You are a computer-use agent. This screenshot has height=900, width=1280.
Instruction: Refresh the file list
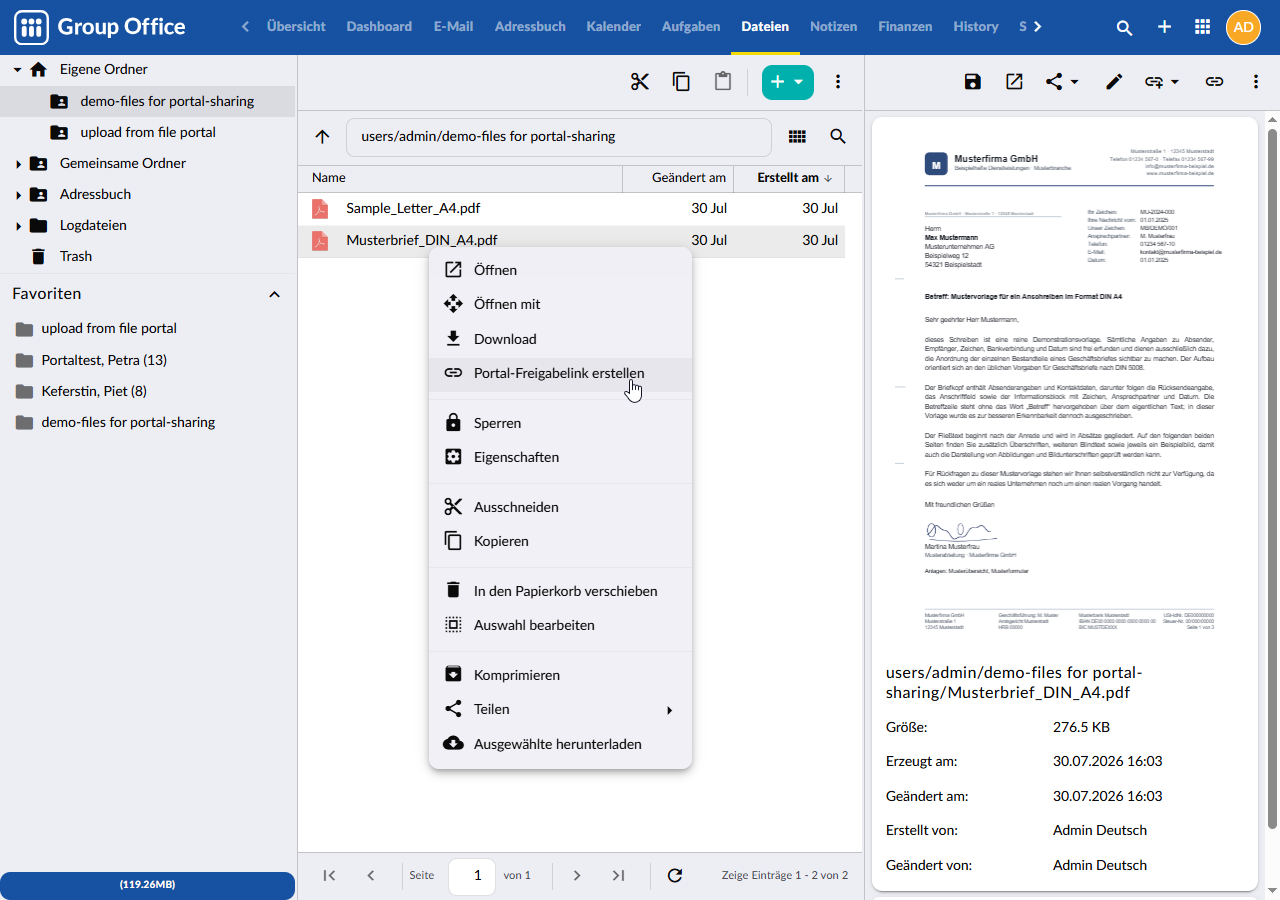click(675, 875)
